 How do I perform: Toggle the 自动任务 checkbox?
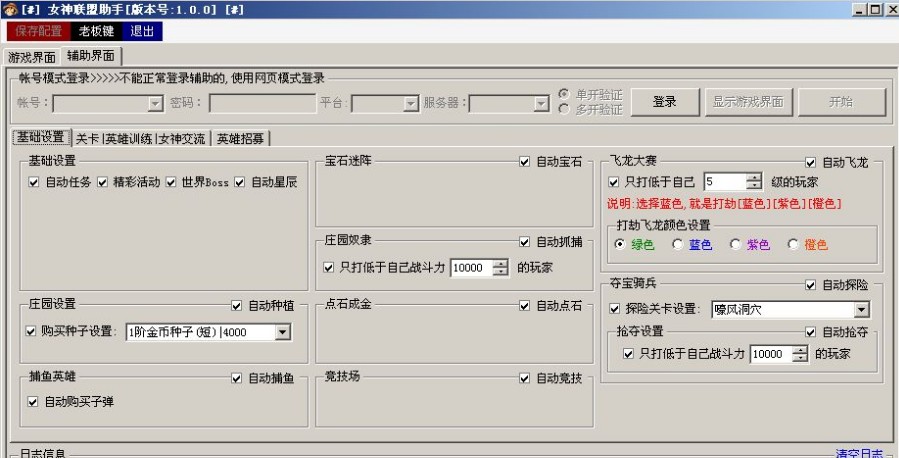pyautogui.click(x=34, y=183)
